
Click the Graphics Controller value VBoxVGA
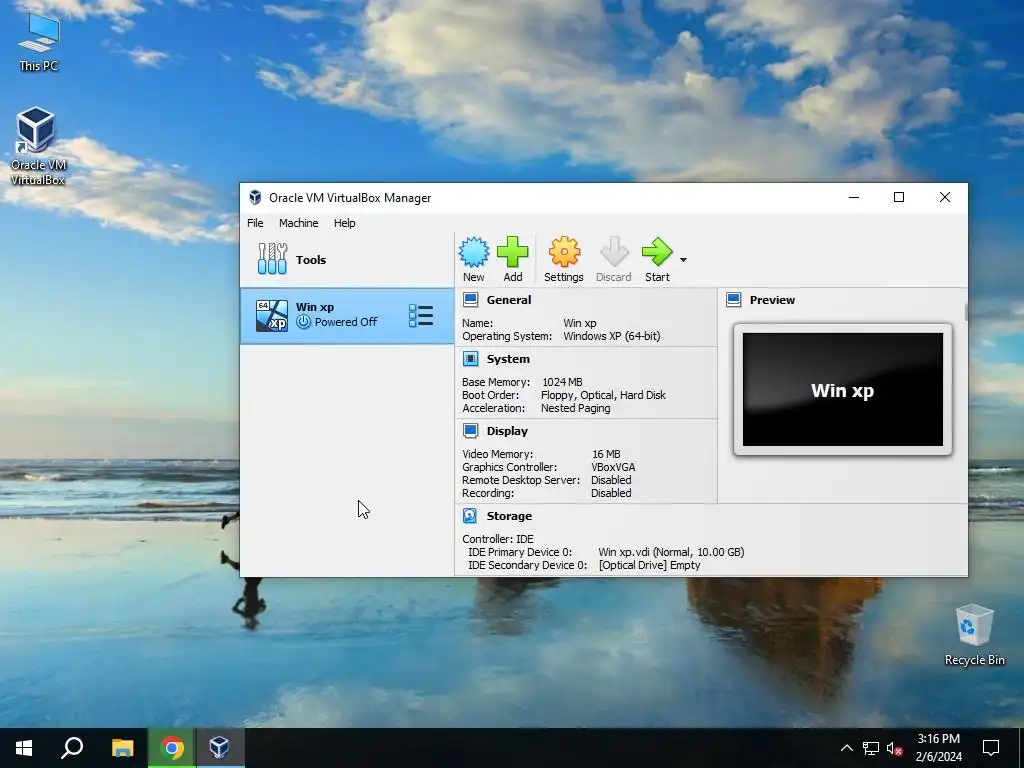[613, 467]
